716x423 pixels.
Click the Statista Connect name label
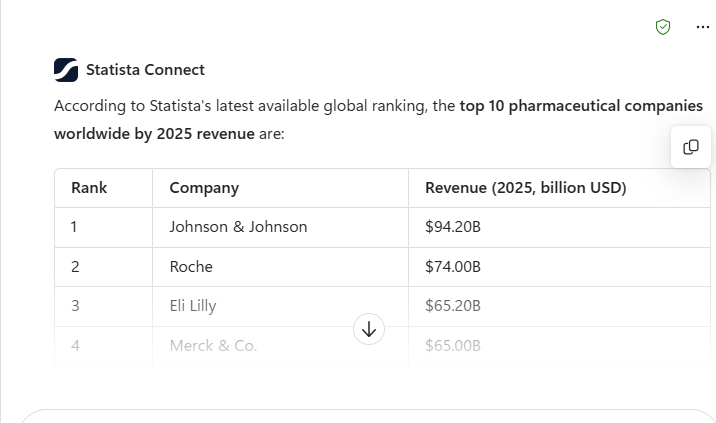[145, 70]
